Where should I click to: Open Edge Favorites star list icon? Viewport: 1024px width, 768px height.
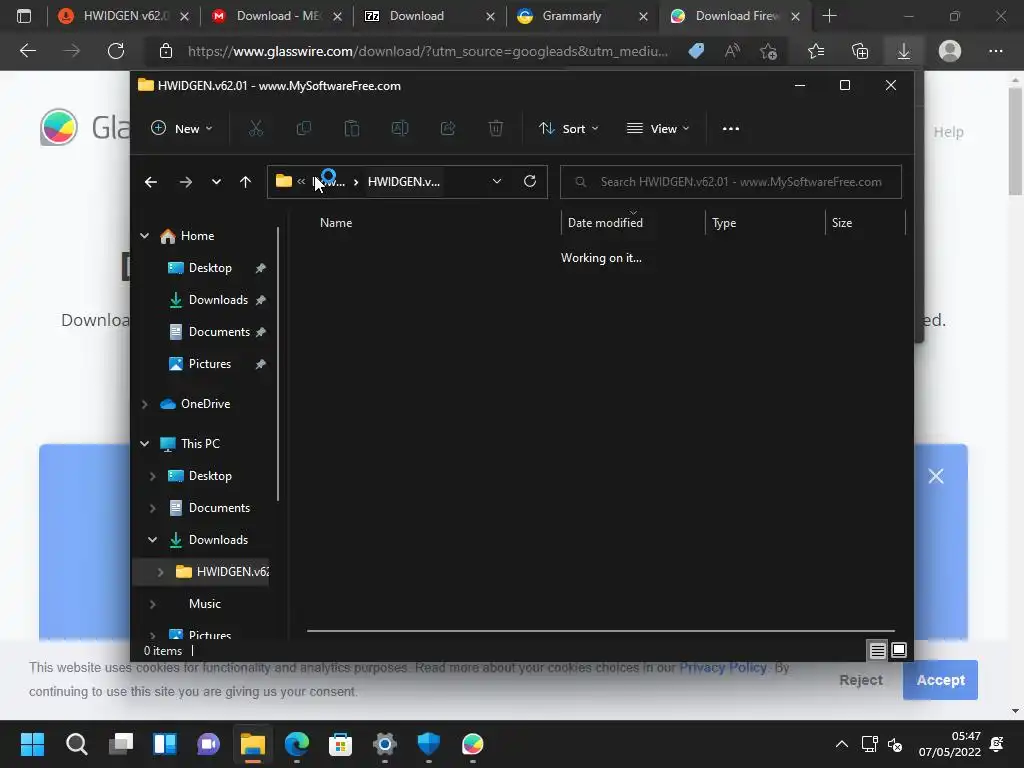[816, 51]
